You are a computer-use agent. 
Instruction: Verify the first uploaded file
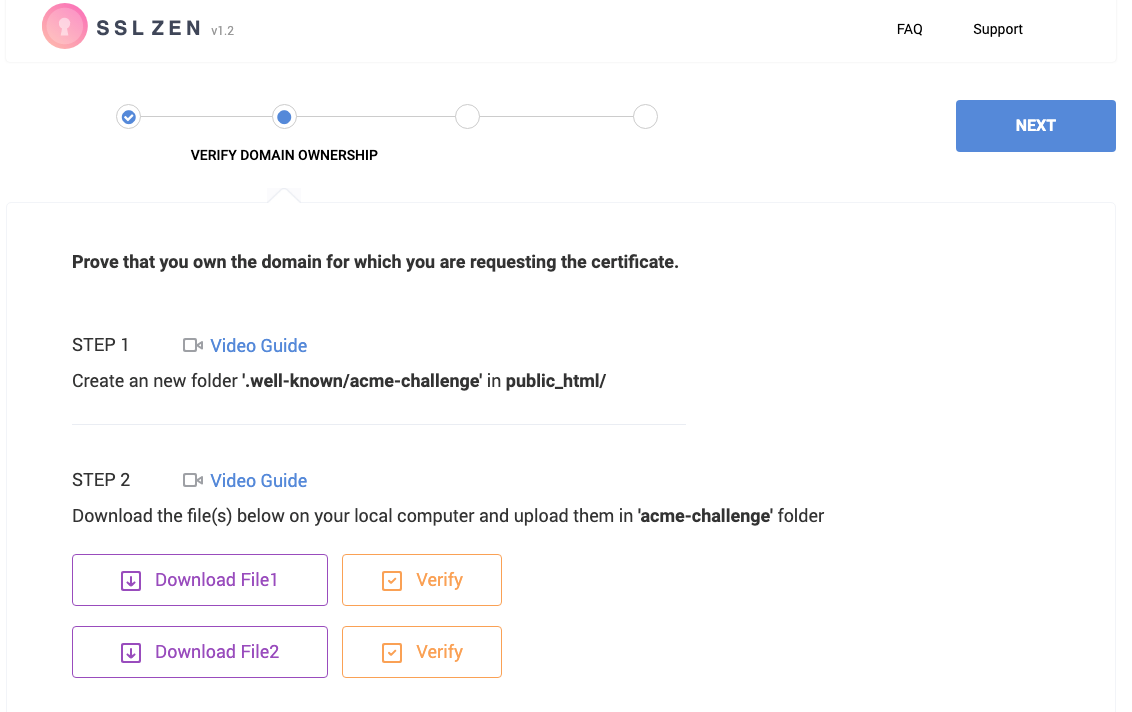tap(422, 580)
